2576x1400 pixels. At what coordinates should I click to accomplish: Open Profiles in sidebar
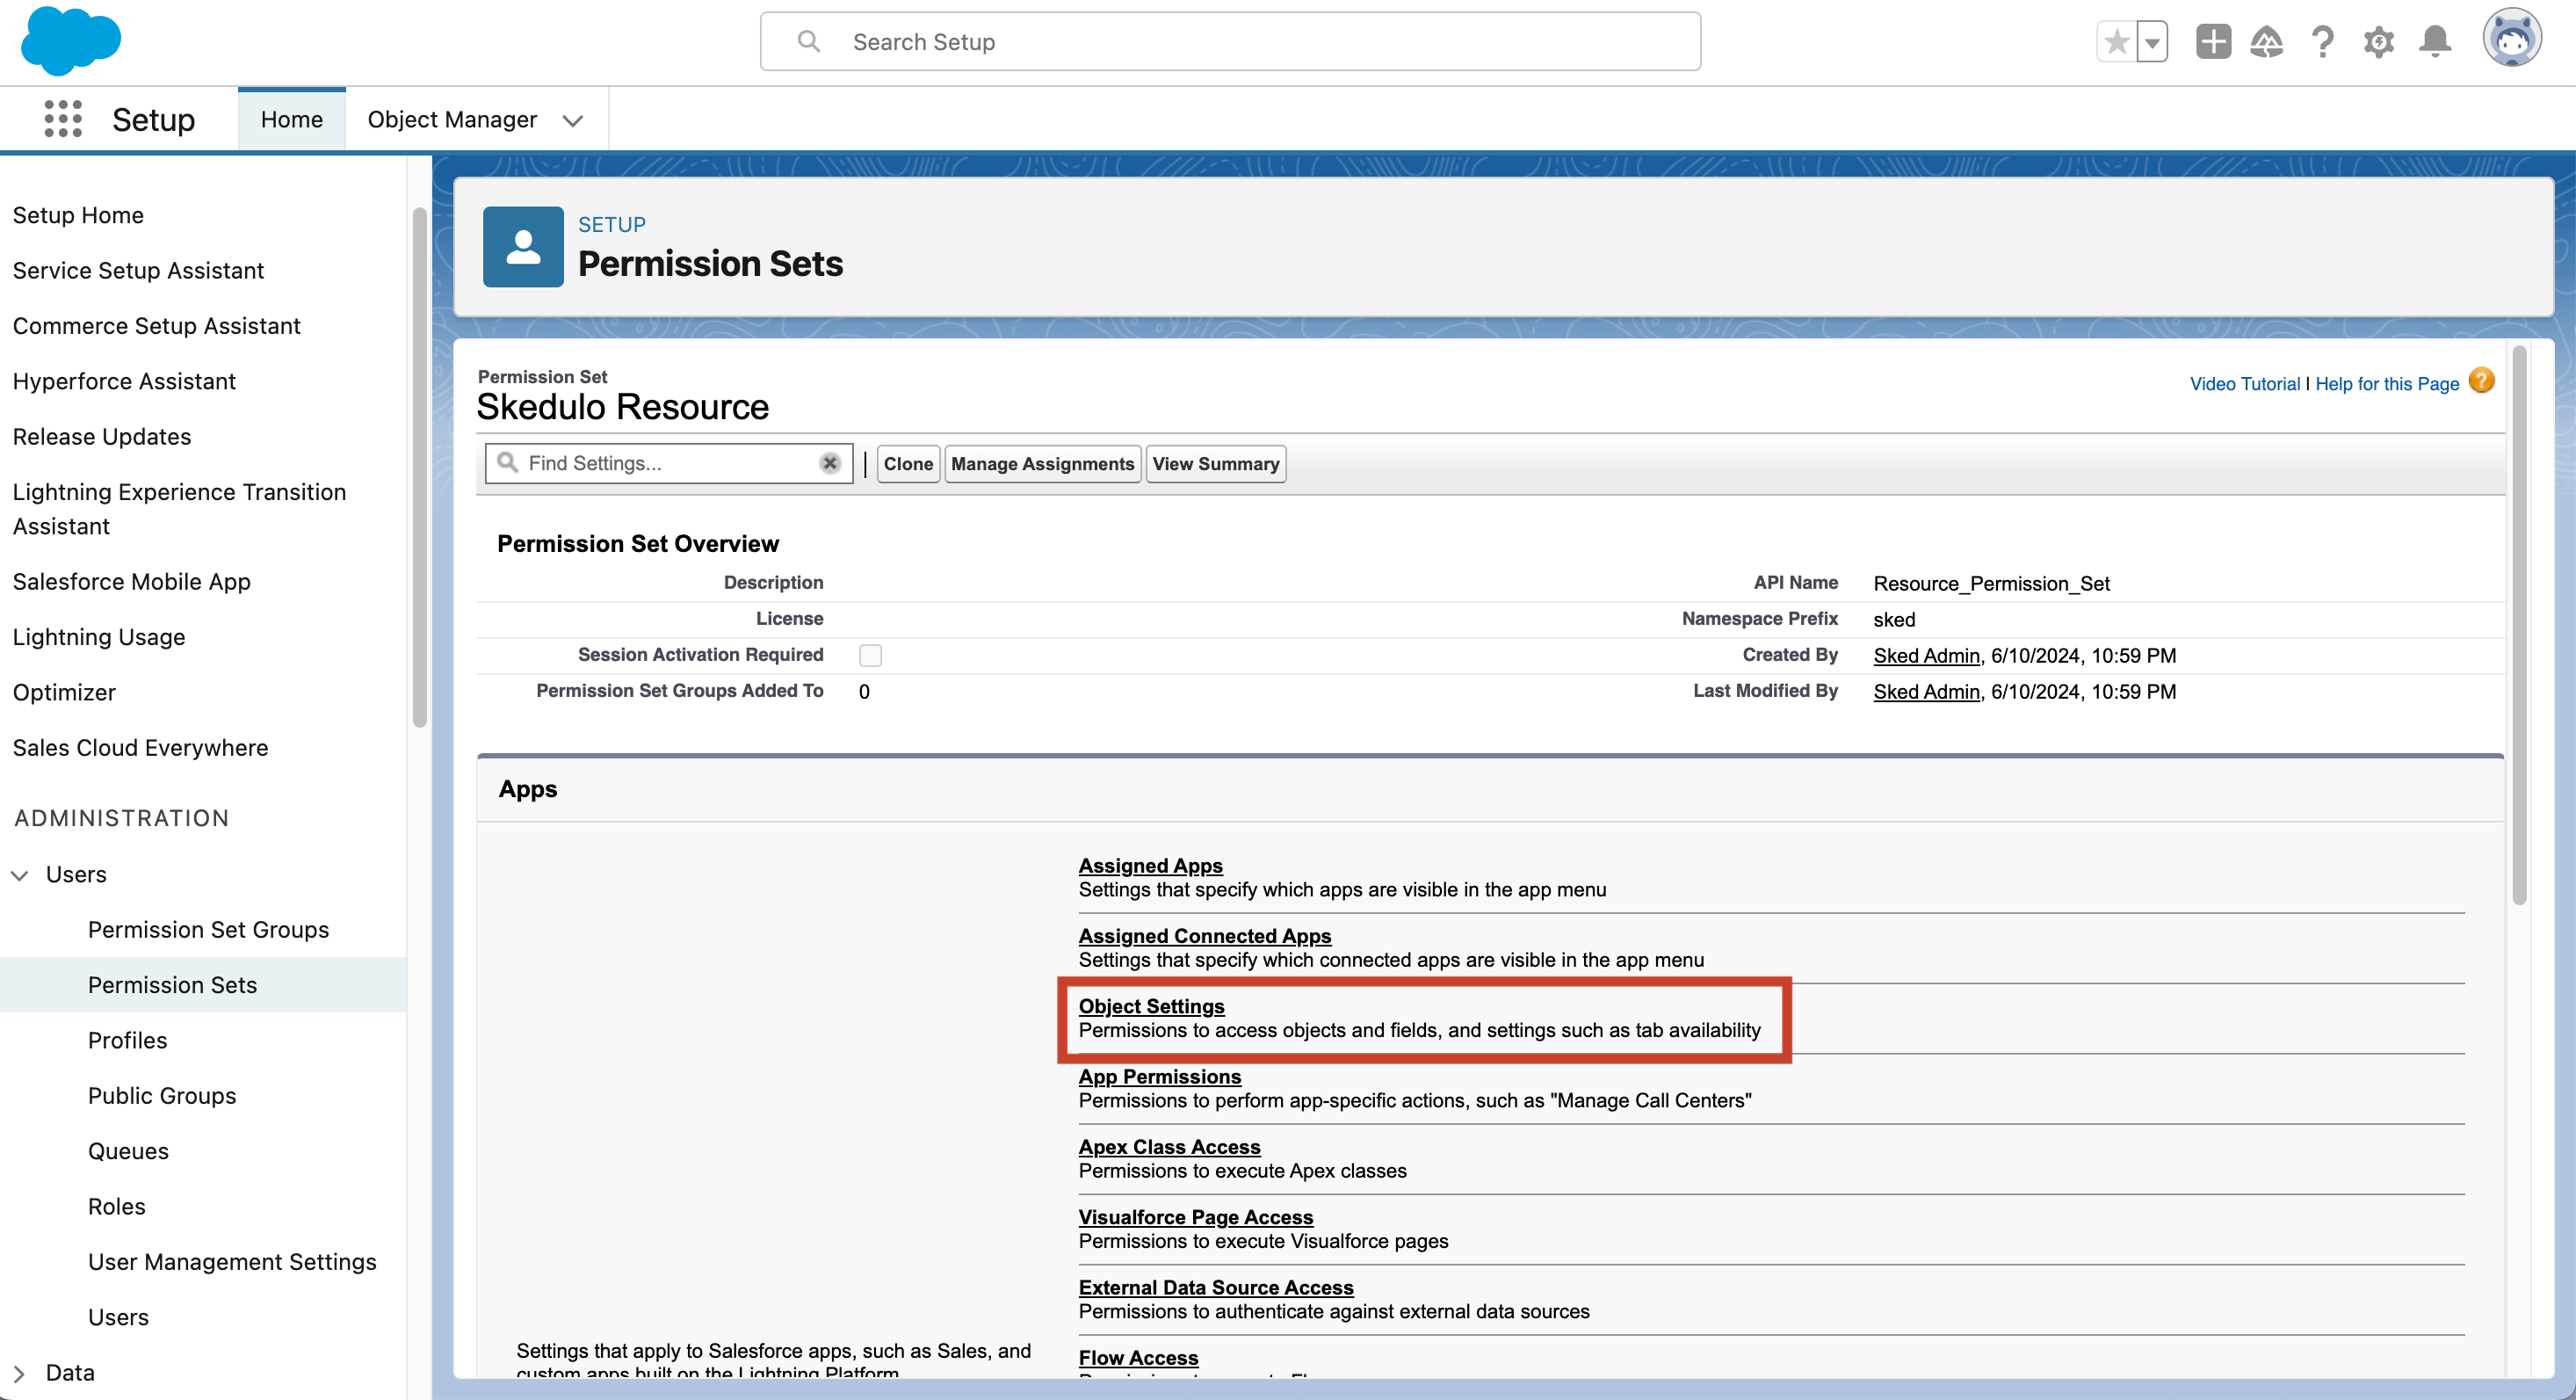127,1040
